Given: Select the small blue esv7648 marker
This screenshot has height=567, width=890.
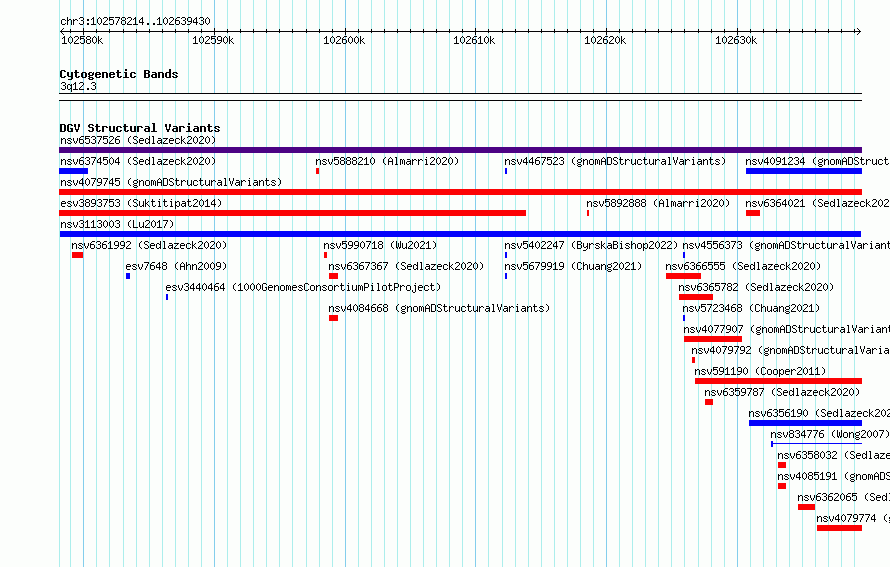Looking at the screenshot, I should [x=128, y=276].
